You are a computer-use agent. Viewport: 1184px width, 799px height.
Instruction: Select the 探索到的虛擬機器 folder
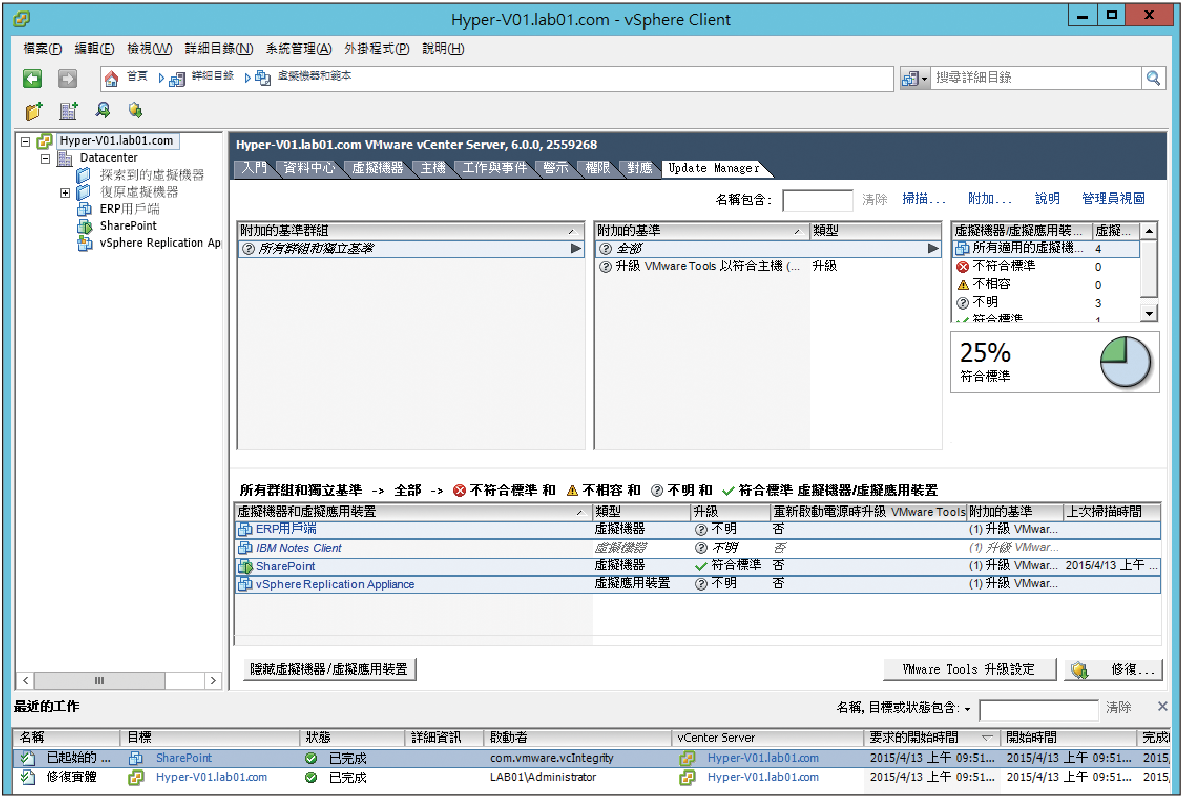coord(151,174)
